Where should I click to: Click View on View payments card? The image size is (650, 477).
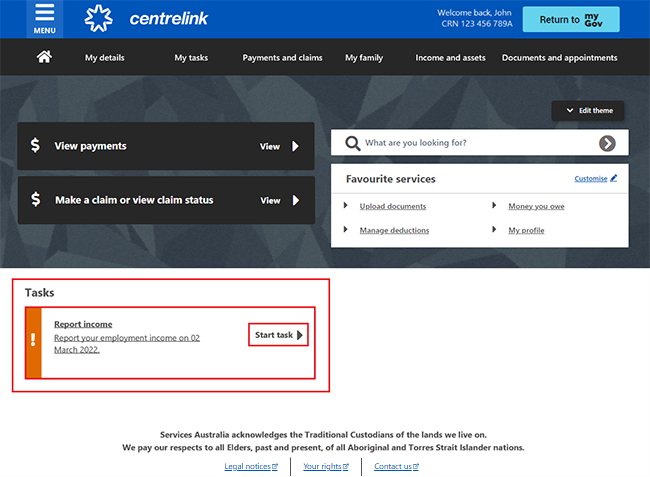[x=270, y=147]
